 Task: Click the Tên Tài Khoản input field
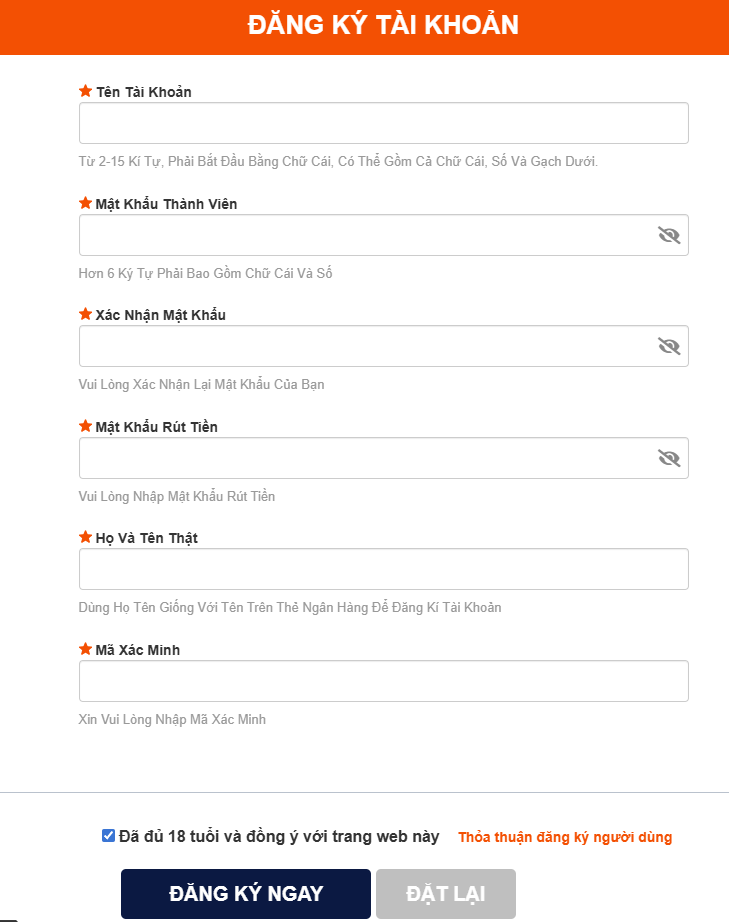383,123
